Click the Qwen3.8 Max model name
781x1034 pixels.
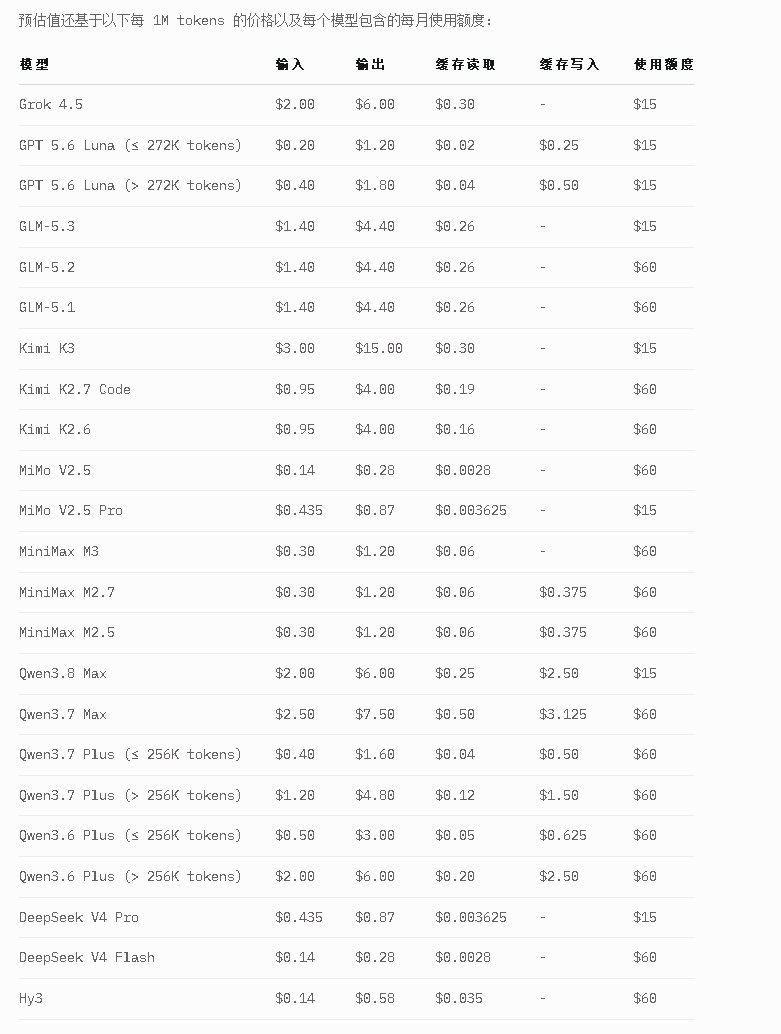tap(63, 673)
